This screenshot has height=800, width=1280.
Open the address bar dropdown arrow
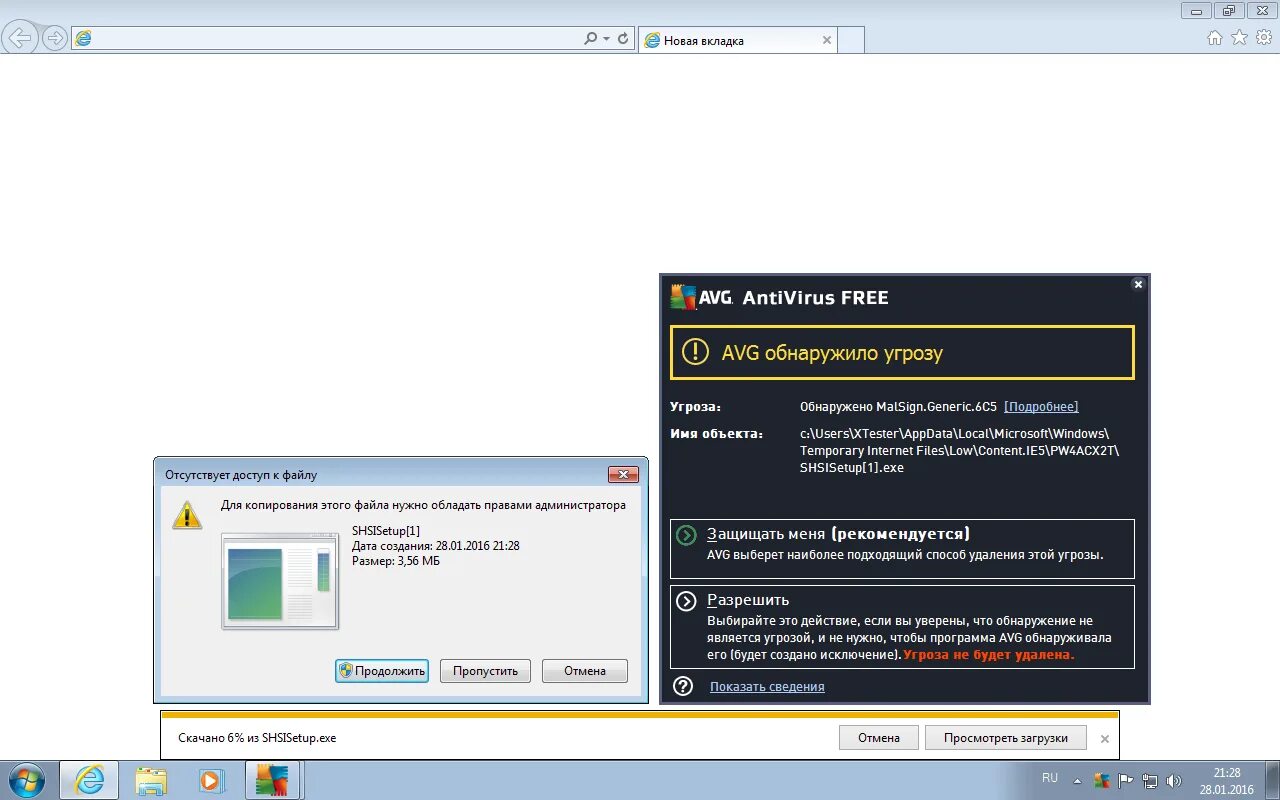(x=606, y=38)
